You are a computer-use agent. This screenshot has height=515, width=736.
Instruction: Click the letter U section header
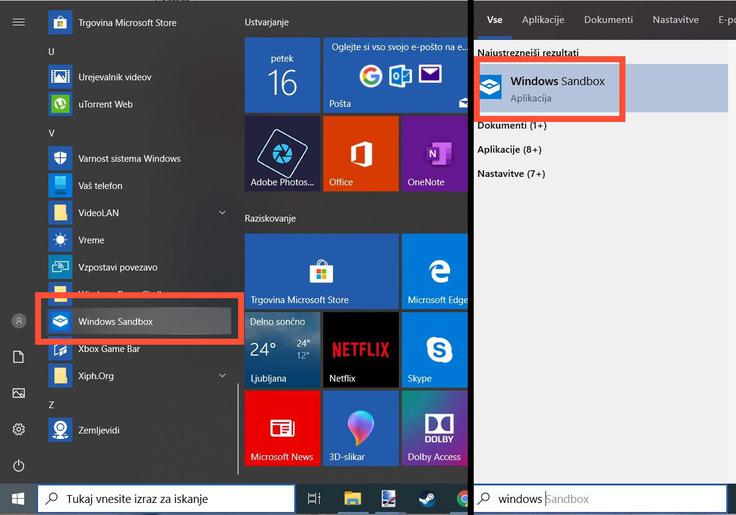click(51, 52)
